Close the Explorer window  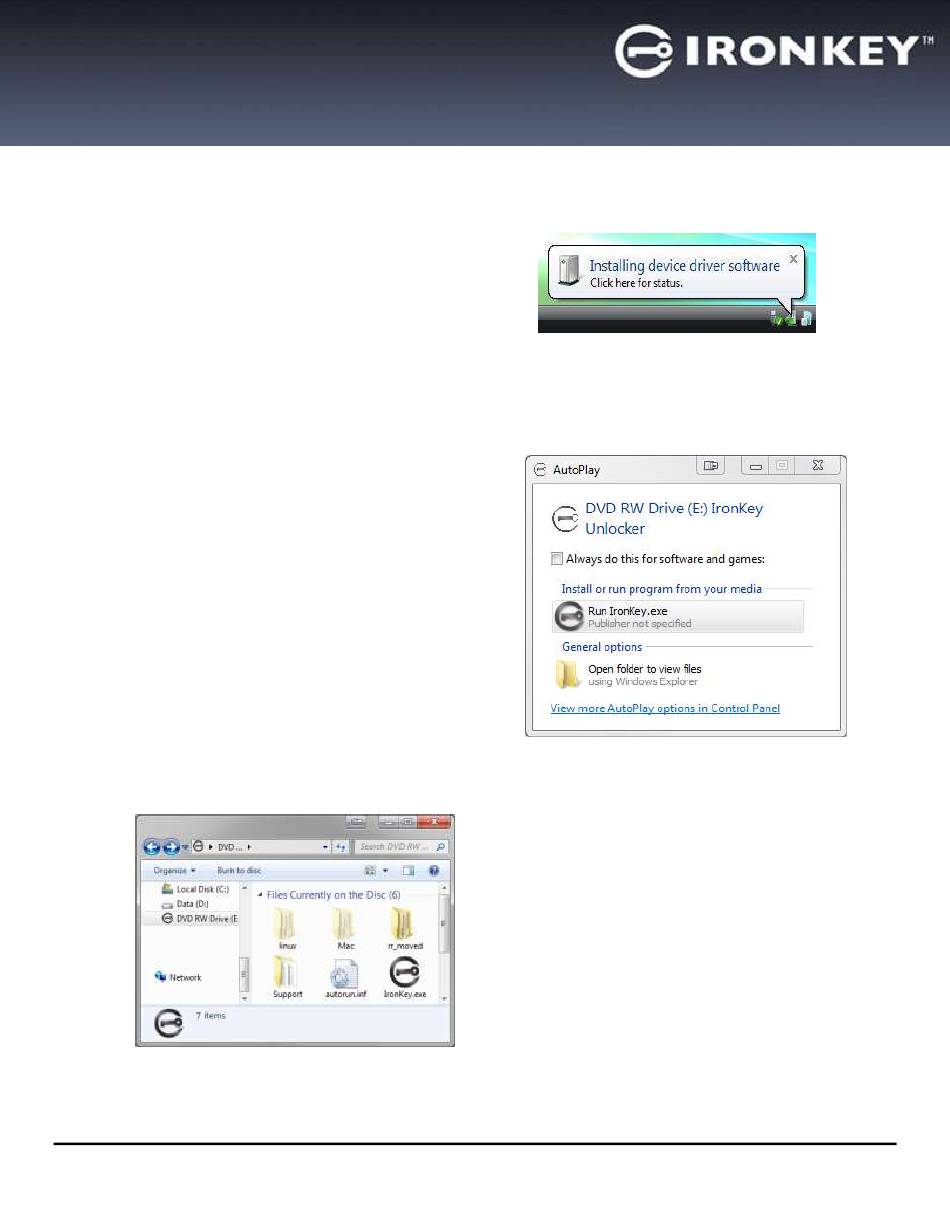coord(433,822)
